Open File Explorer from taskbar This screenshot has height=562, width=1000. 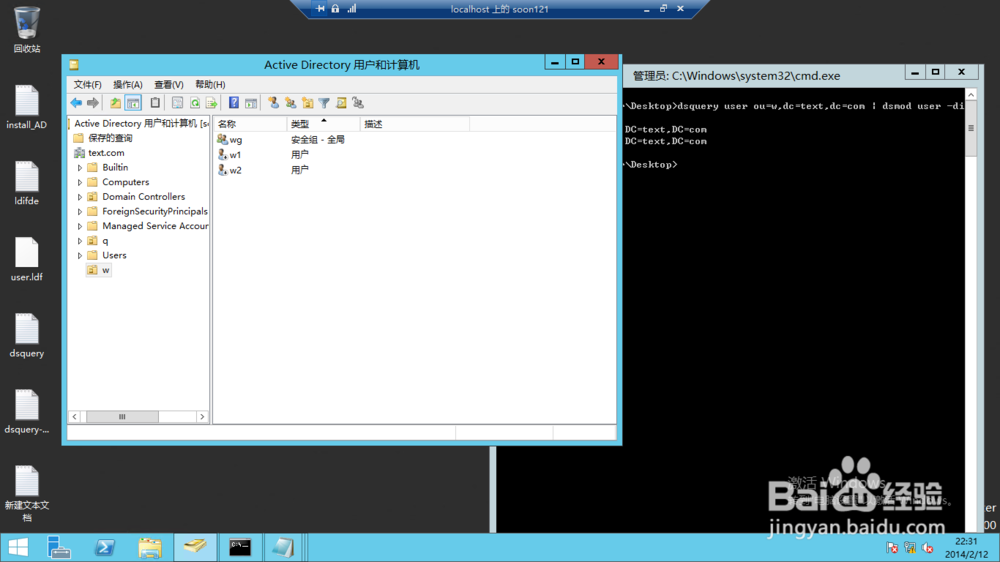[150, 547]
